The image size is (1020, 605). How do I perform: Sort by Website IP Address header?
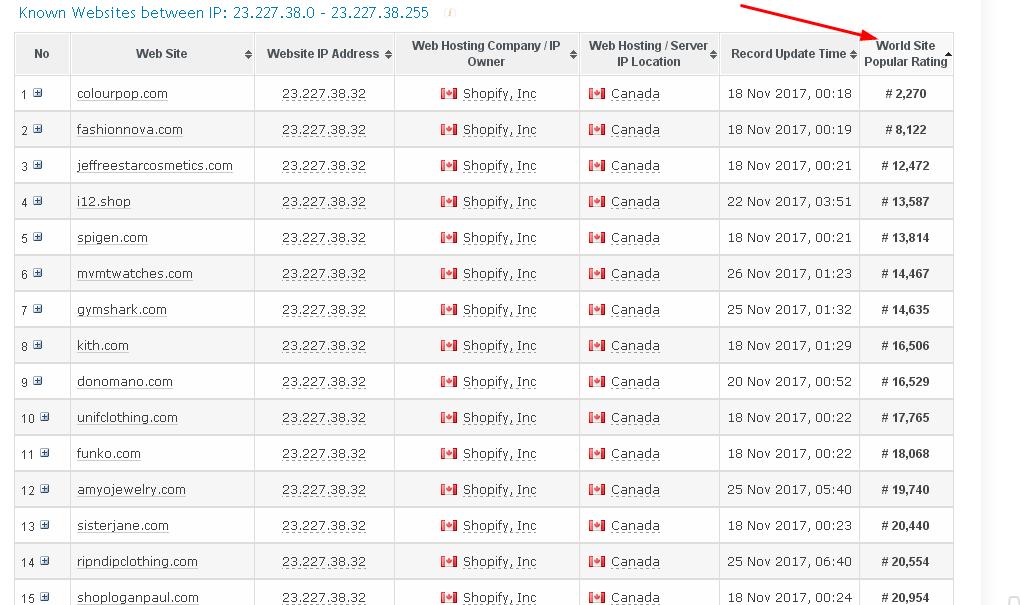click(323, 54)
